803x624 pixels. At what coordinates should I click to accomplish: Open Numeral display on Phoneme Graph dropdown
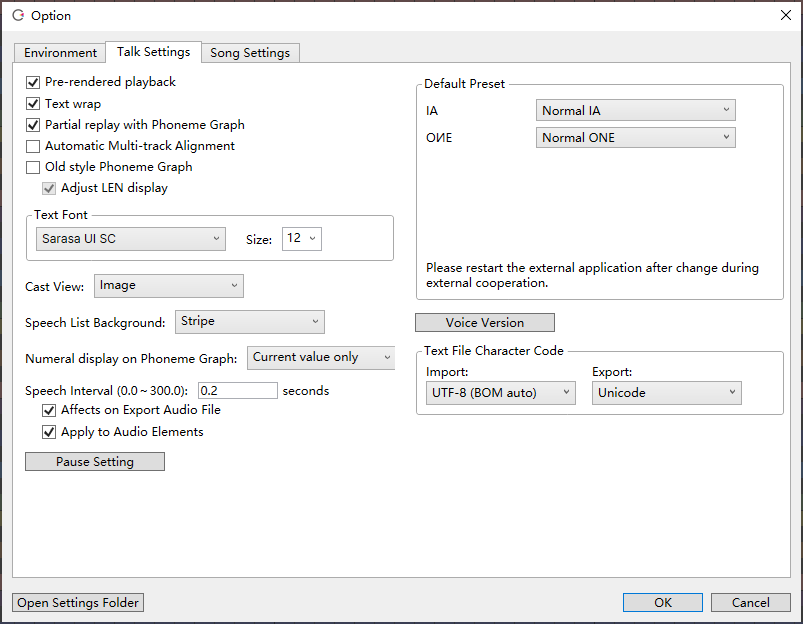point(321,358)
